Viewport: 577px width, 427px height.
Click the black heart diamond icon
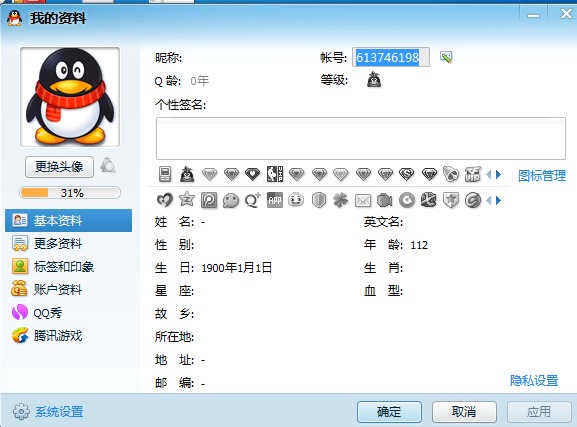pyautogui.click(x=253, y=174)
